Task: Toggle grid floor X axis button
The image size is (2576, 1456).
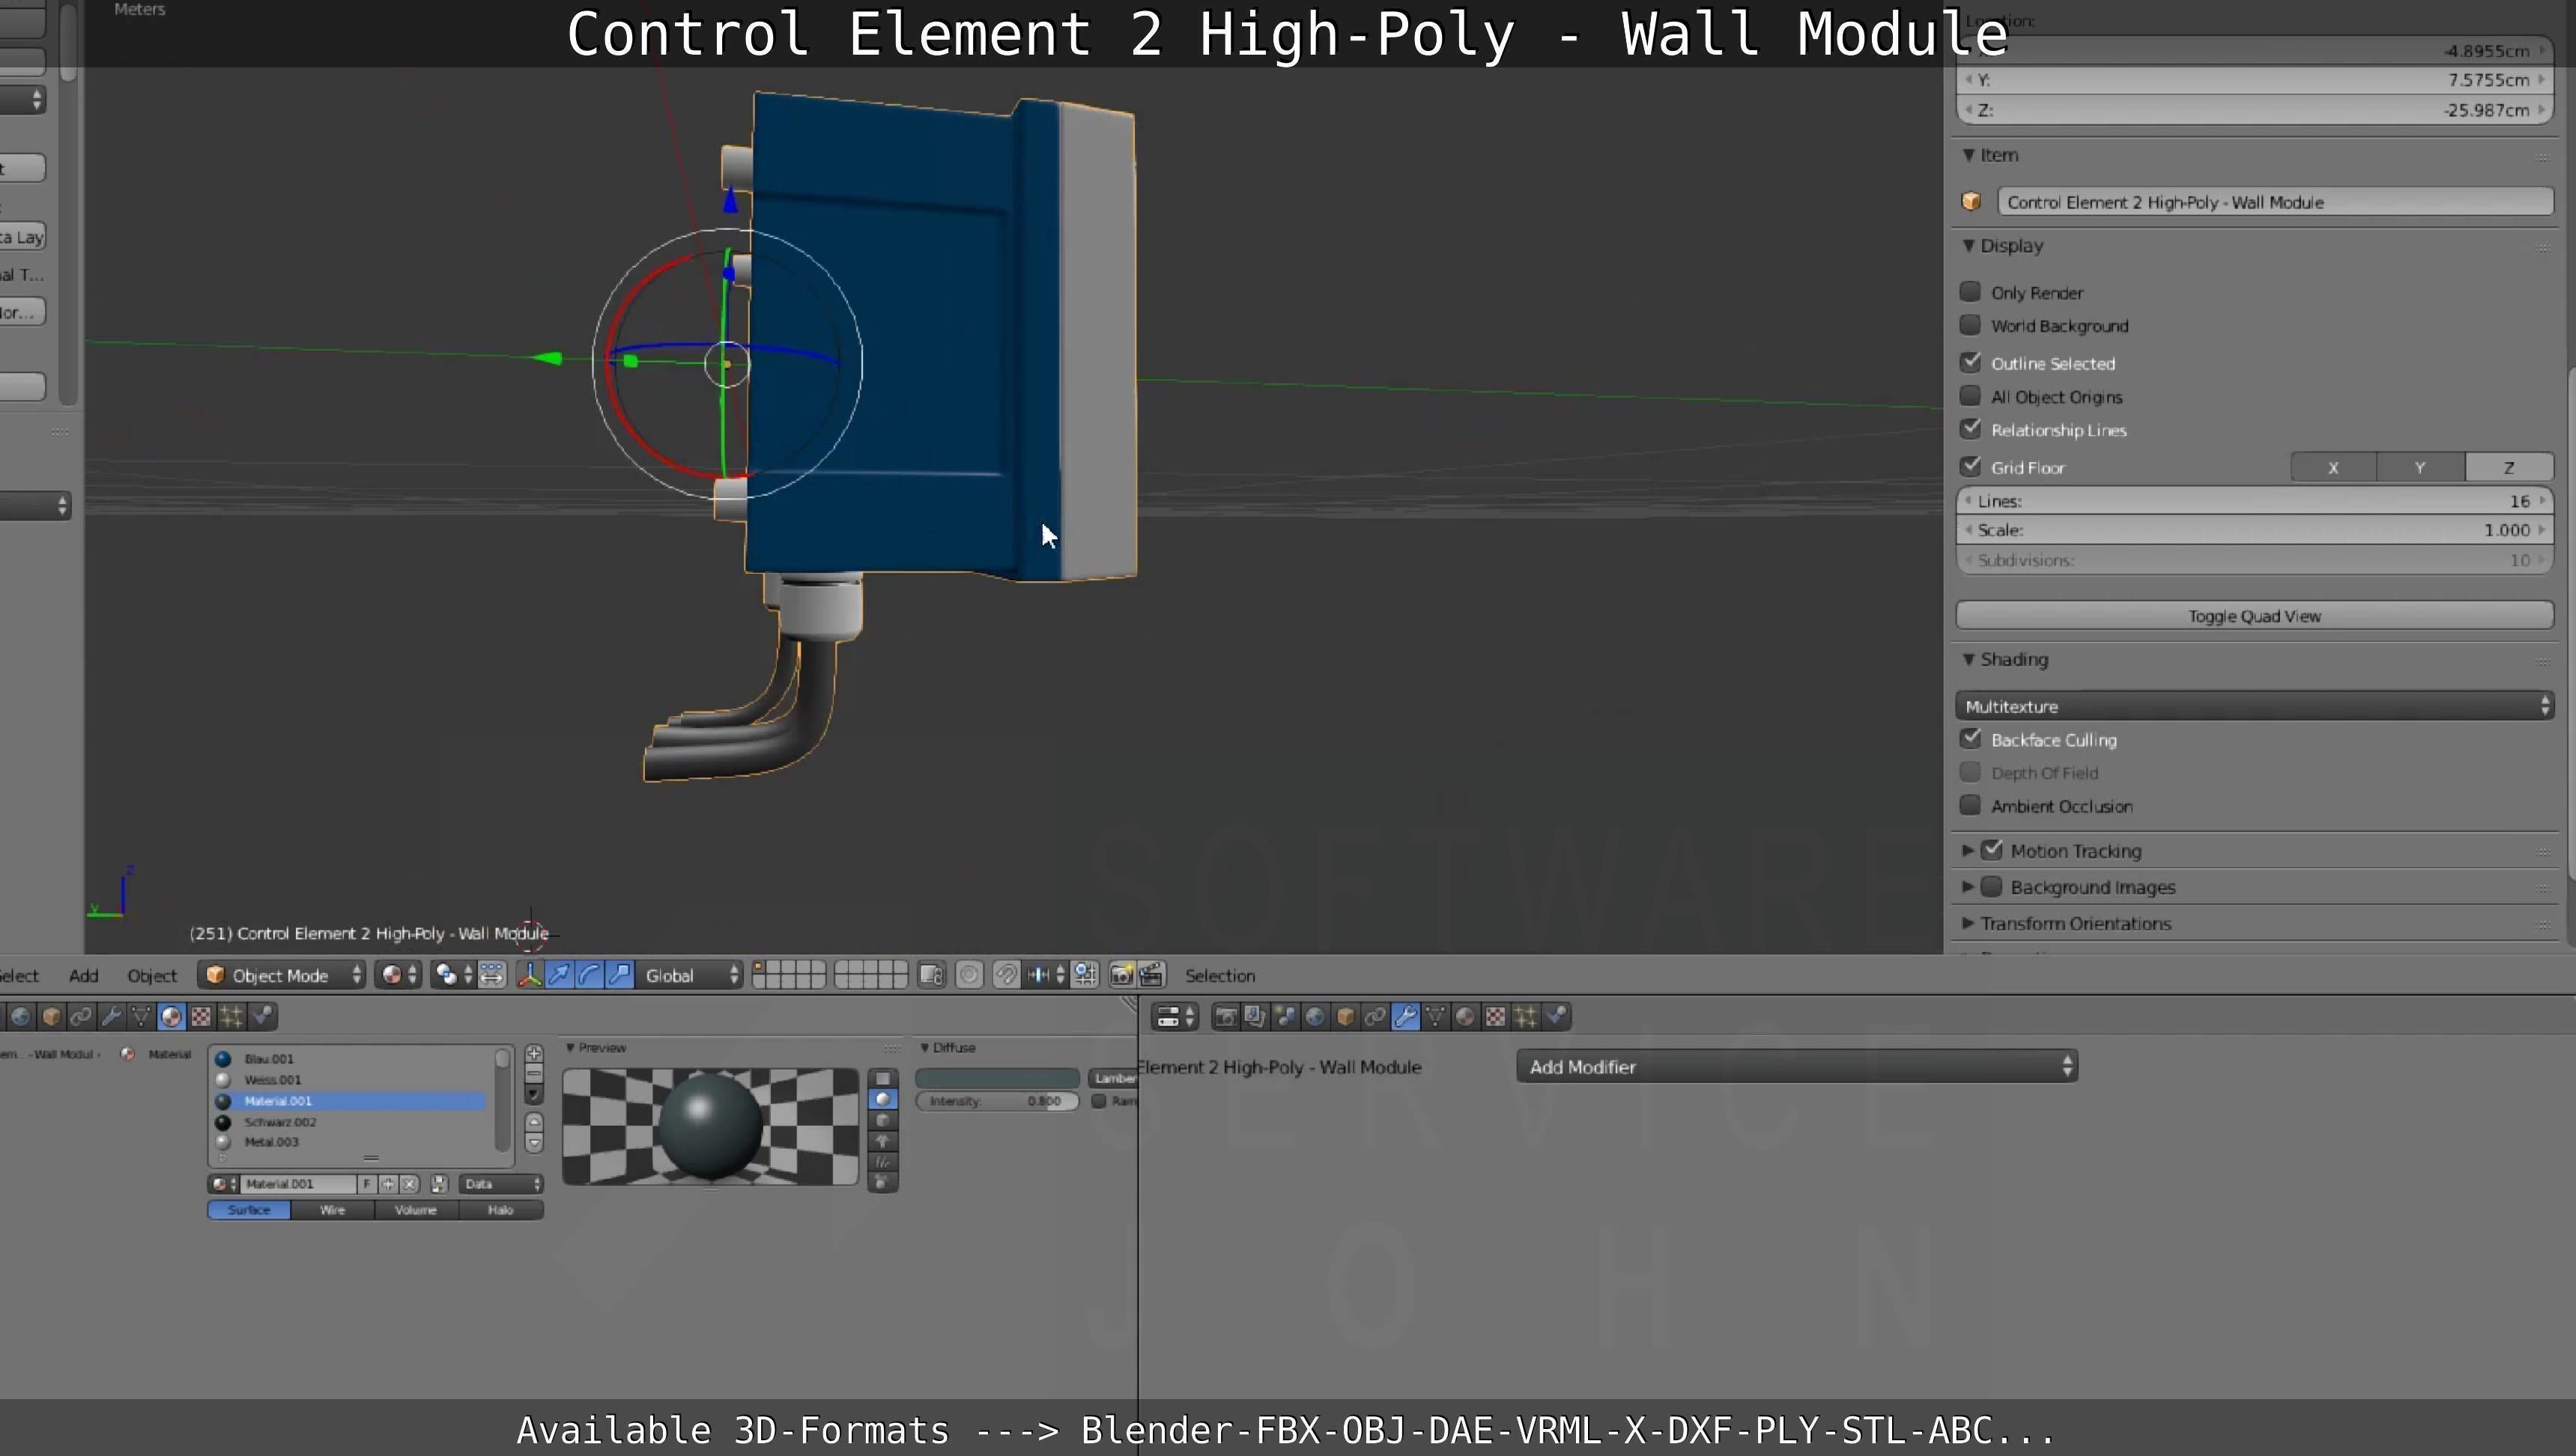Action: tap(2334, 467)
